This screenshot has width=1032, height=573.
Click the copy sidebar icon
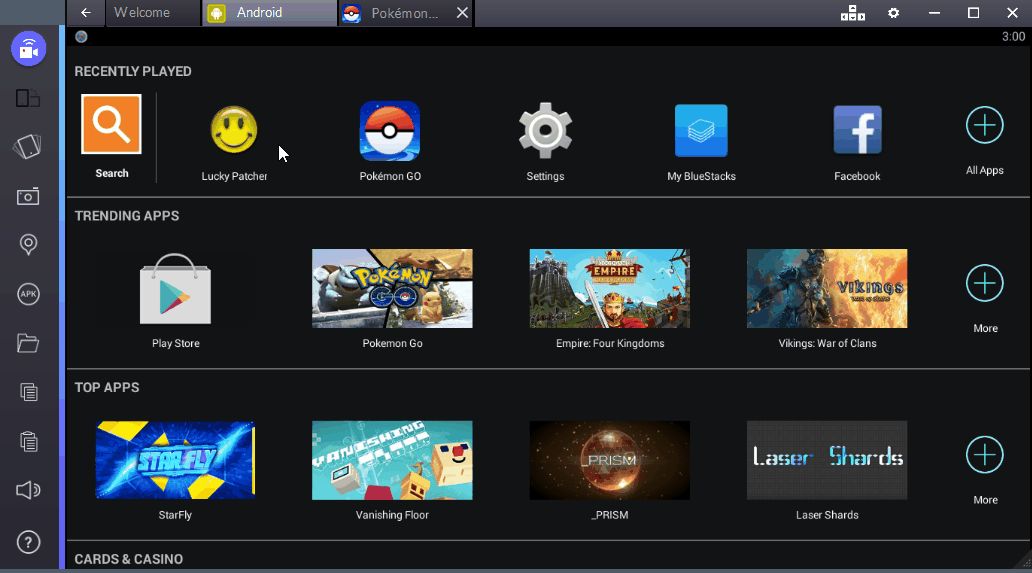coord(28,392)
